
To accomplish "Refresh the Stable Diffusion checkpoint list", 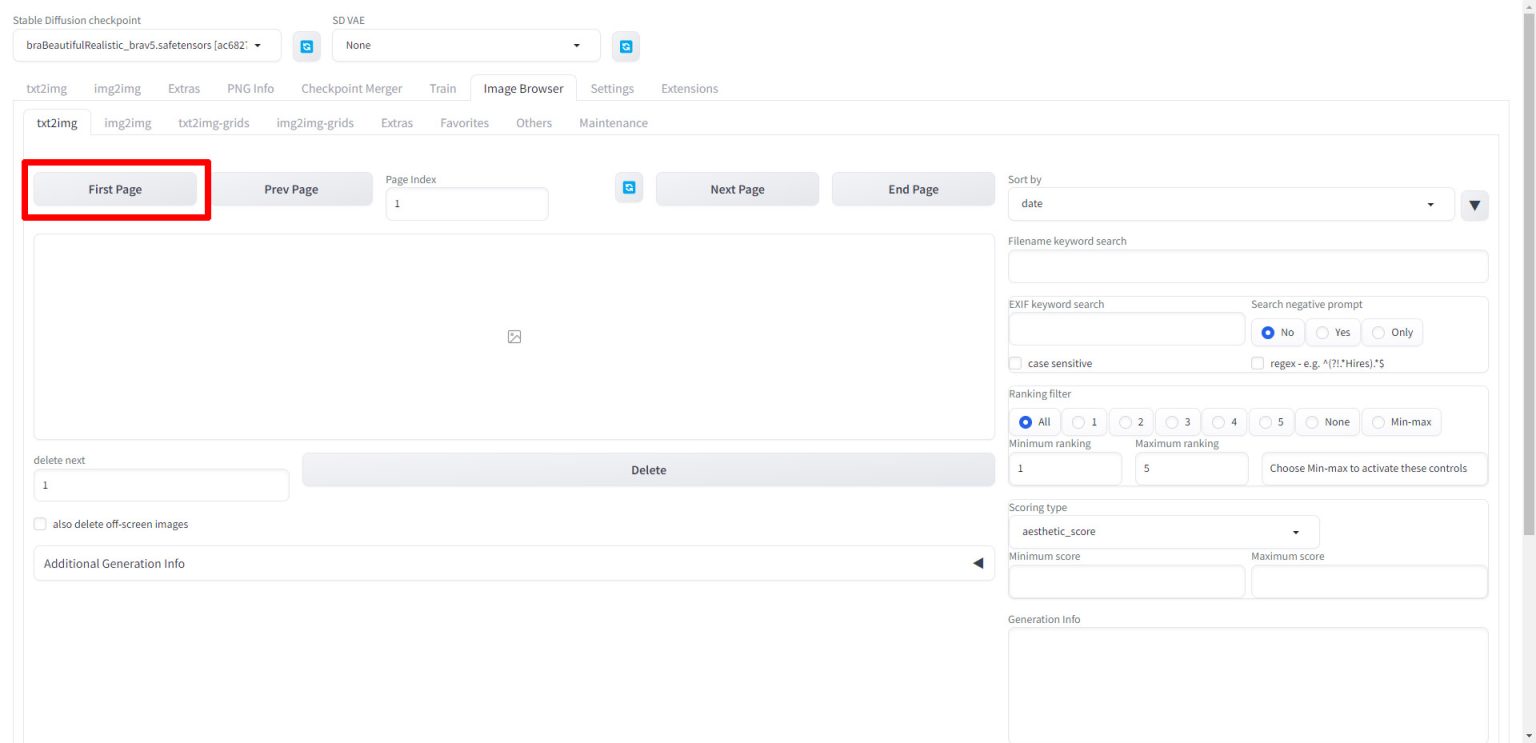I will (307, 46).
